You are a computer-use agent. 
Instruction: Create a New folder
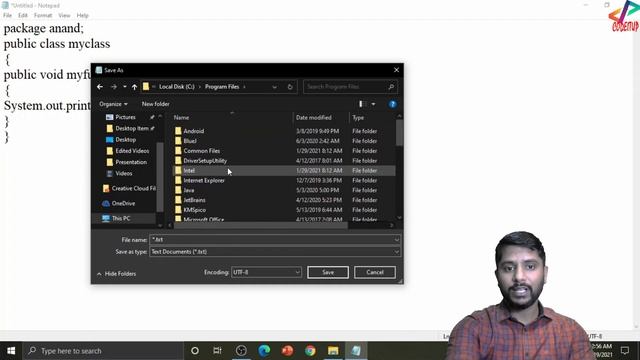point(156,104)
